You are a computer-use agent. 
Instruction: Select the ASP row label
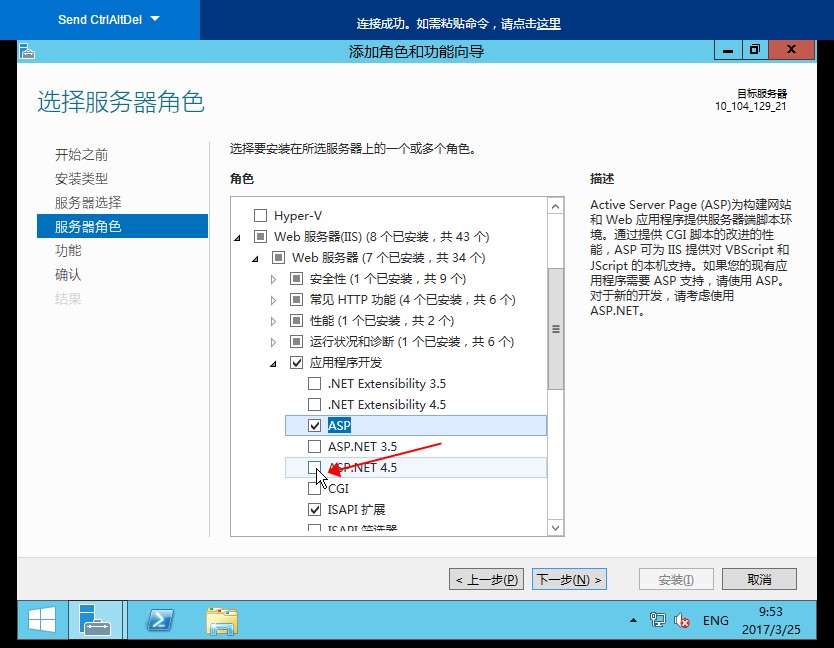pos(339,426)
